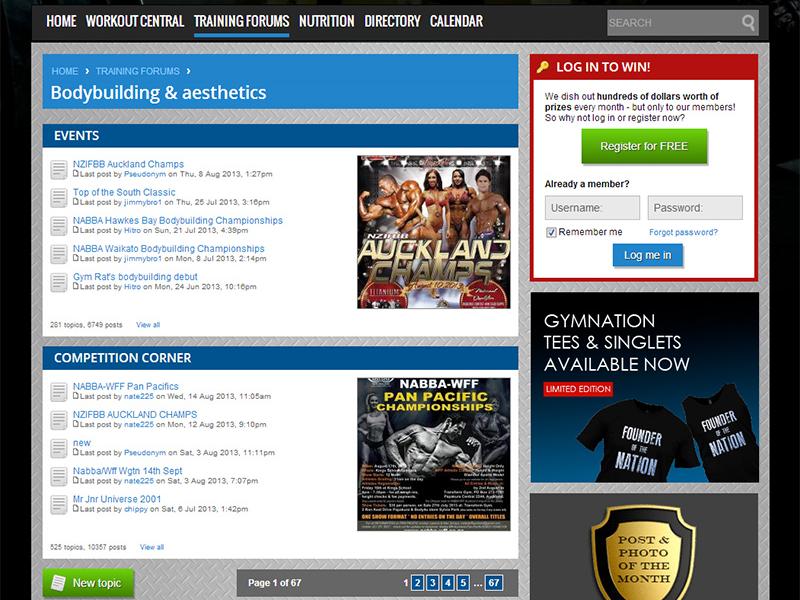Toggle the Remember me checkbox
This screenshot has width=800, height=600.
(551, 232)
